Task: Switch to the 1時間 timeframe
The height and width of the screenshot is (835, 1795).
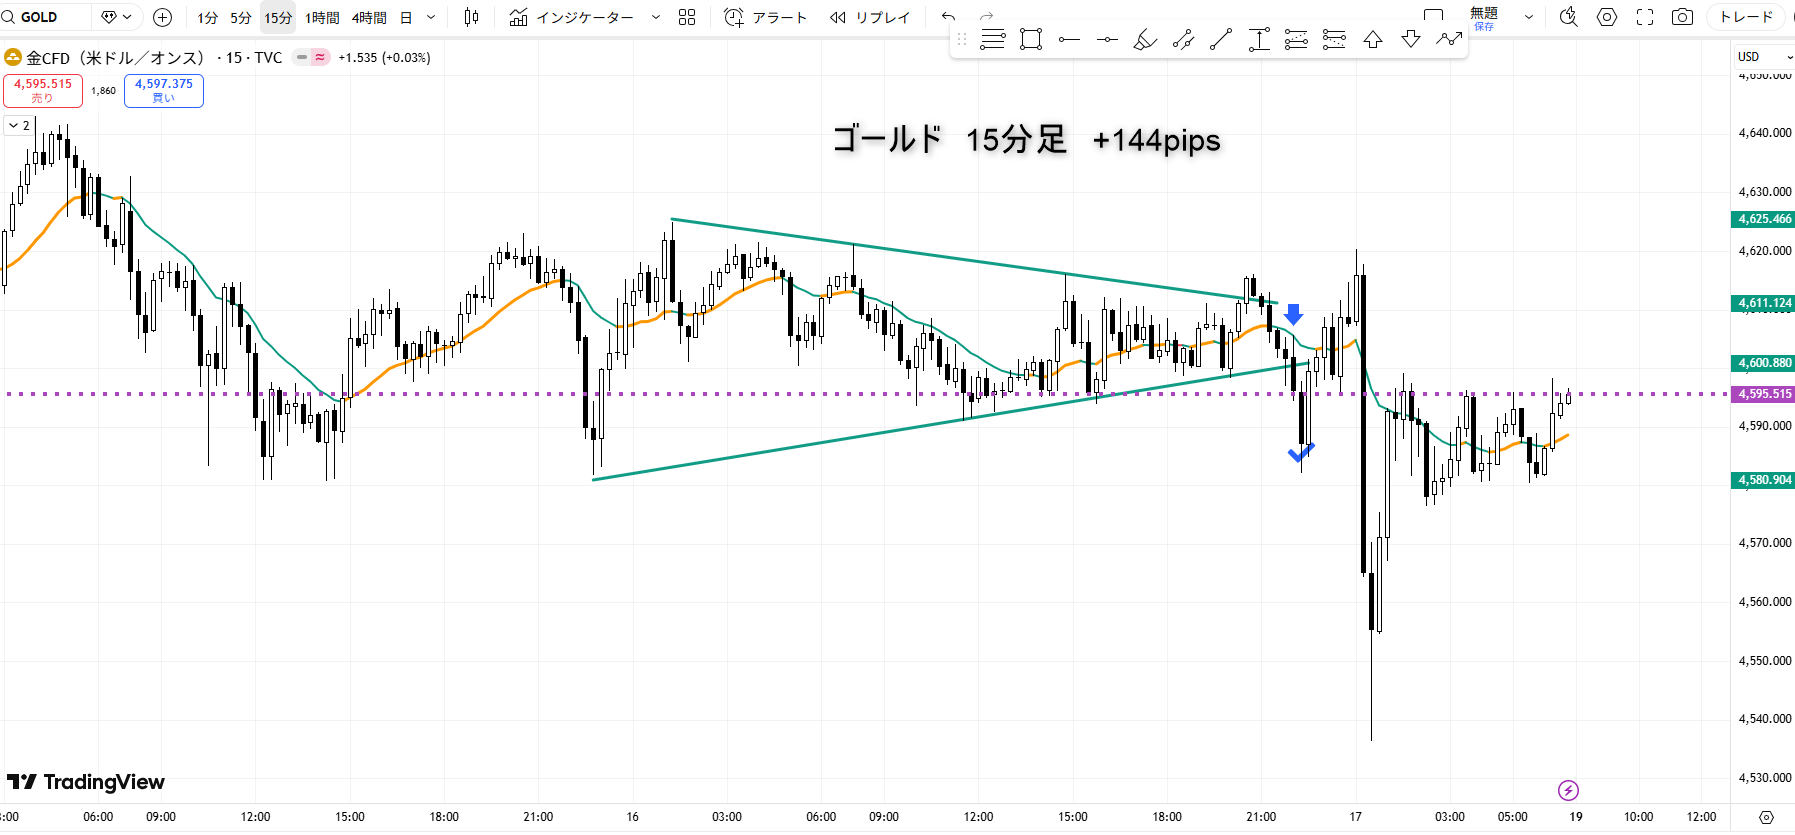Action: [322, 17]
